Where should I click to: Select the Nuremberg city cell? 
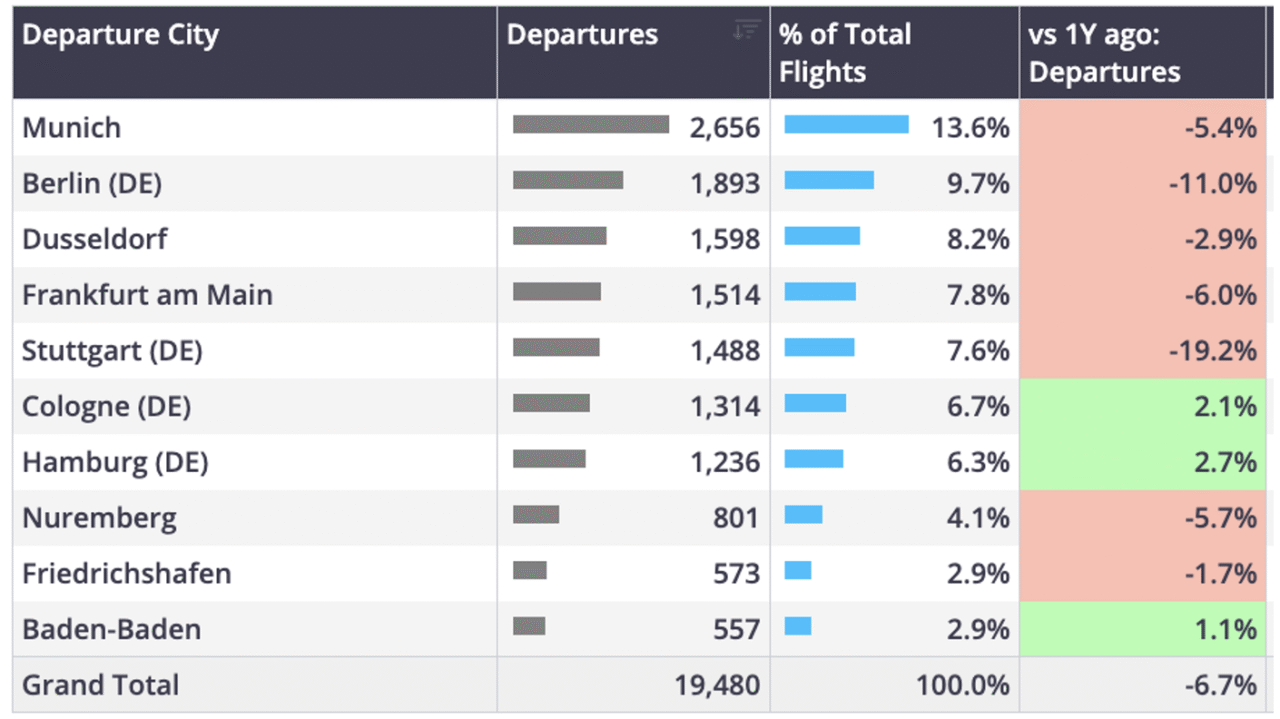pos(255,518)
